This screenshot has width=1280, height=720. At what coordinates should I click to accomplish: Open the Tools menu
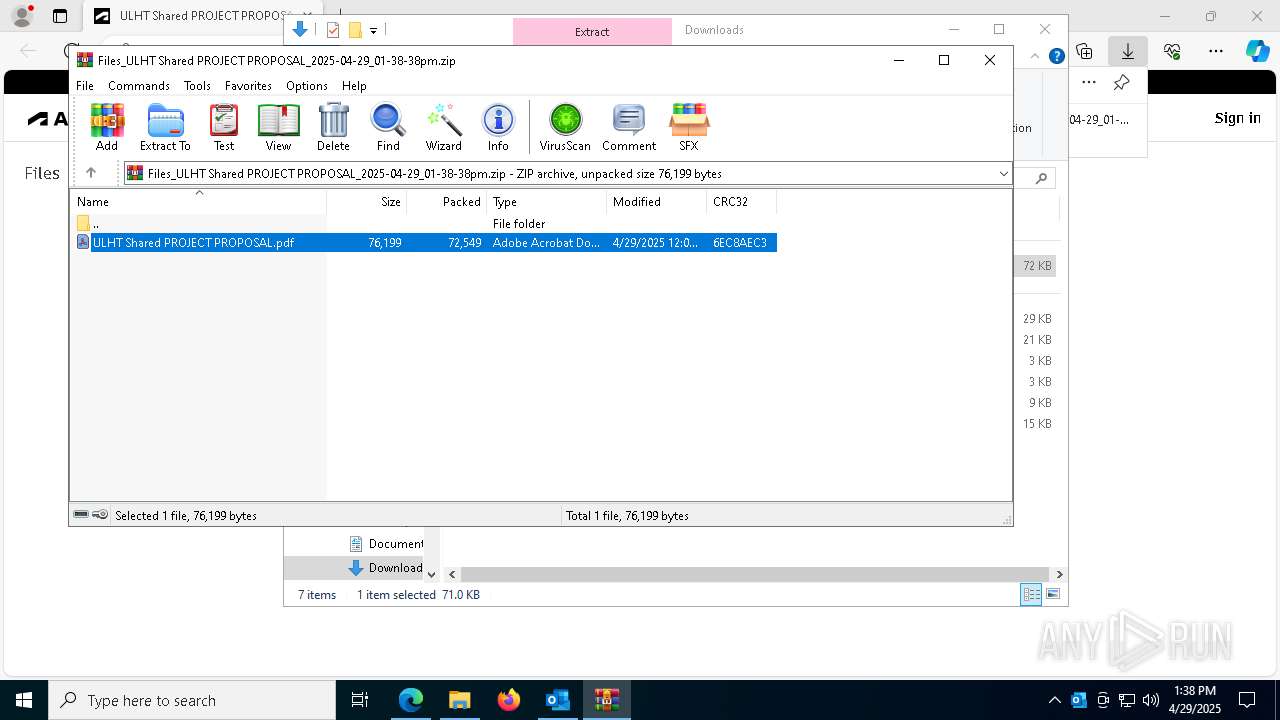pos(197,86)
